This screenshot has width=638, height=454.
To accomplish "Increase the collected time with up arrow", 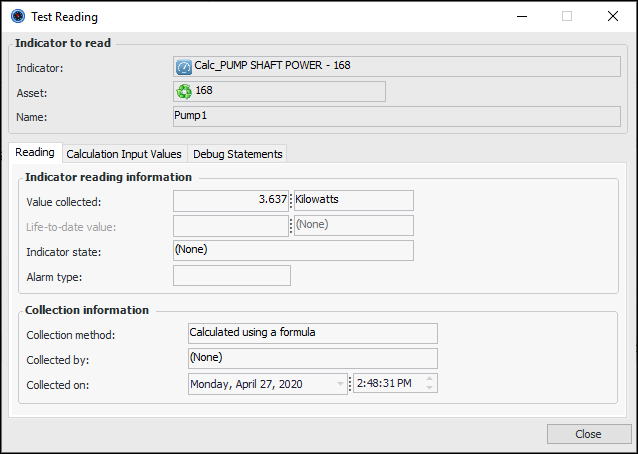I will [x=430, y=379].
